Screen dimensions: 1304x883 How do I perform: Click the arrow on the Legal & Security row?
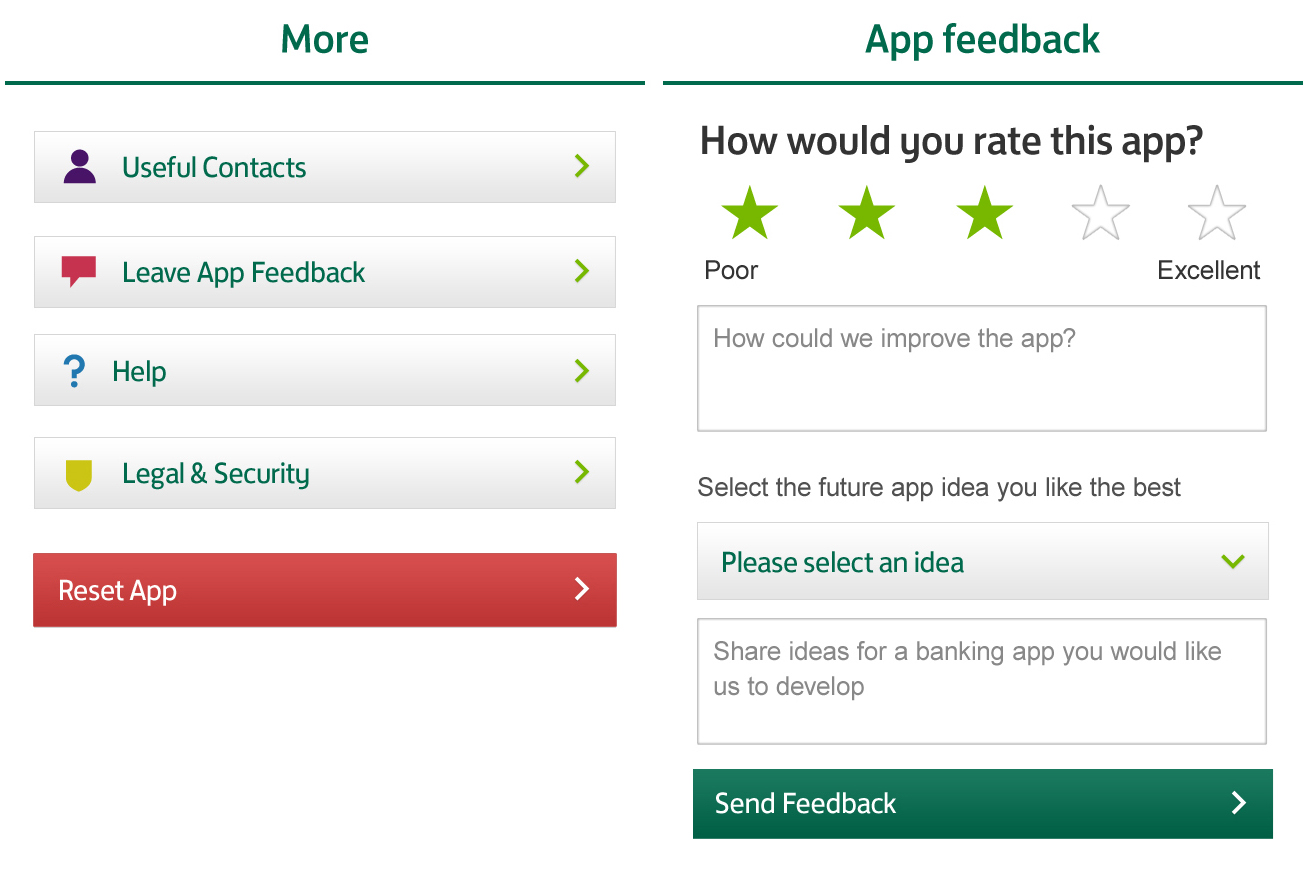pos(582,472)
